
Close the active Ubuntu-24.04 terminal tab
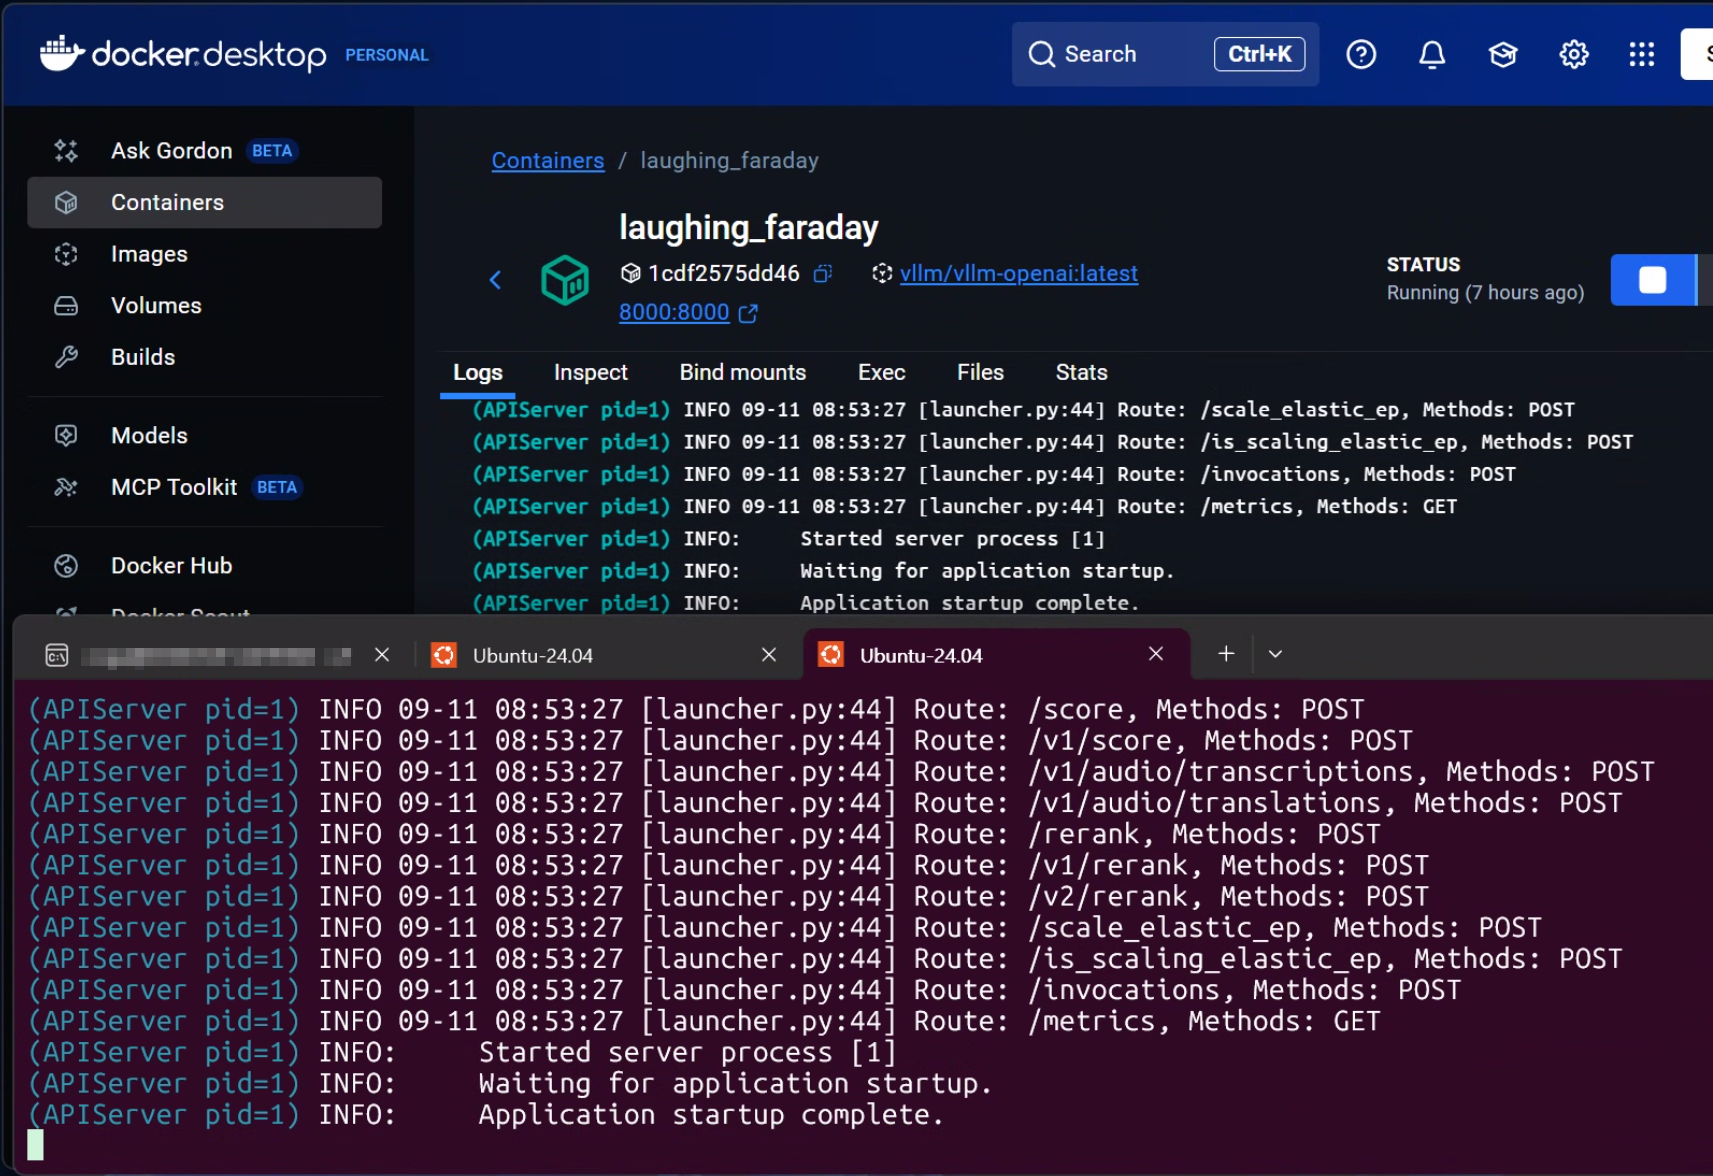[x=1156, y=654]
